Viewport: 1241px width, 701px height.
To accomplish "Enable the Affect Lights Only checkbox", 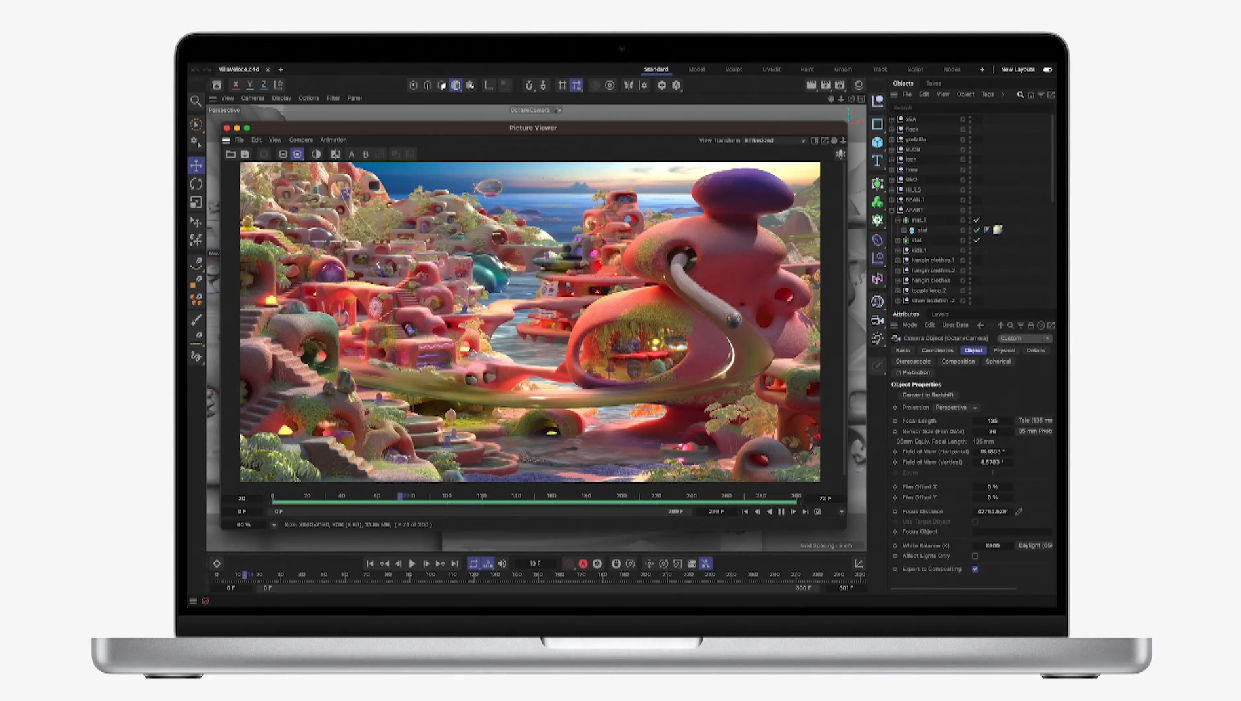I will pyautogui.click(x=975, y=556).
